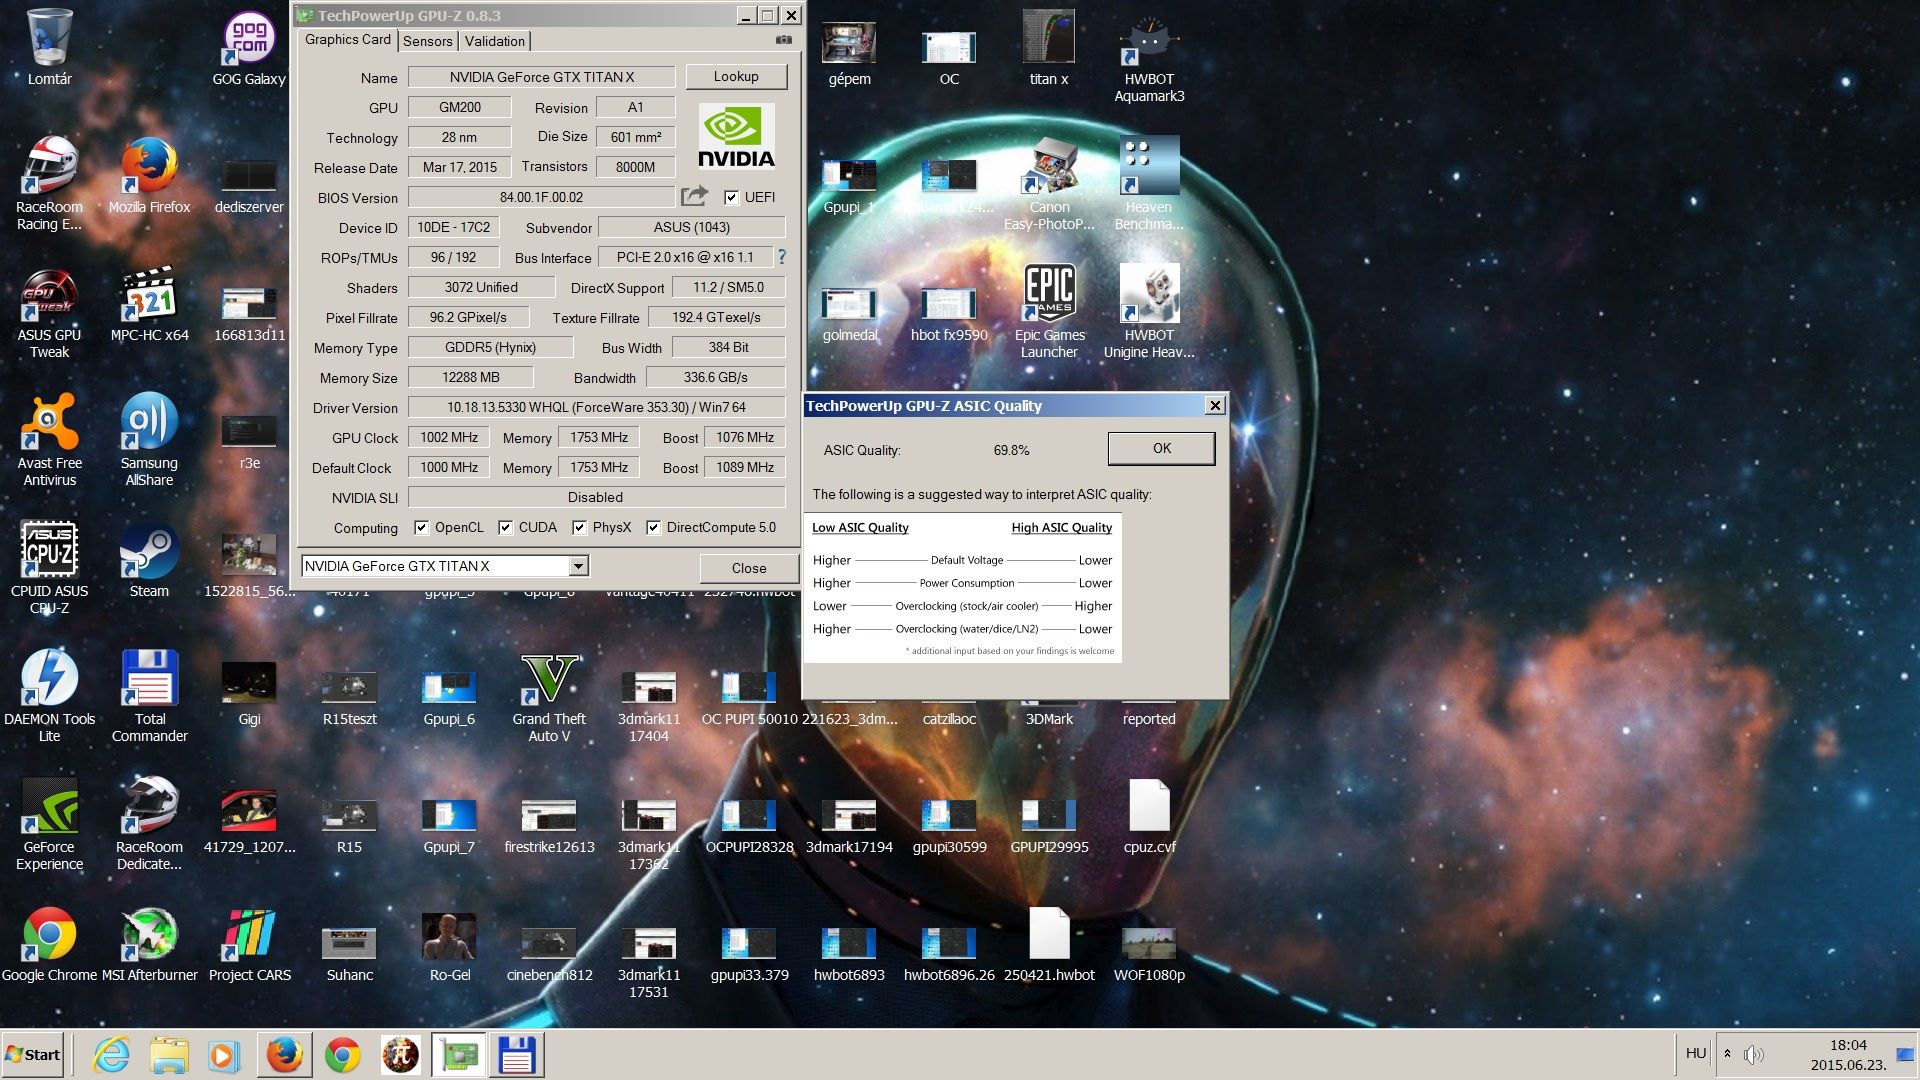Viewport: 1920px width, 1080px height.
Task: Open Internet Explorer from the taskbar
Action: pos(111,1055)
